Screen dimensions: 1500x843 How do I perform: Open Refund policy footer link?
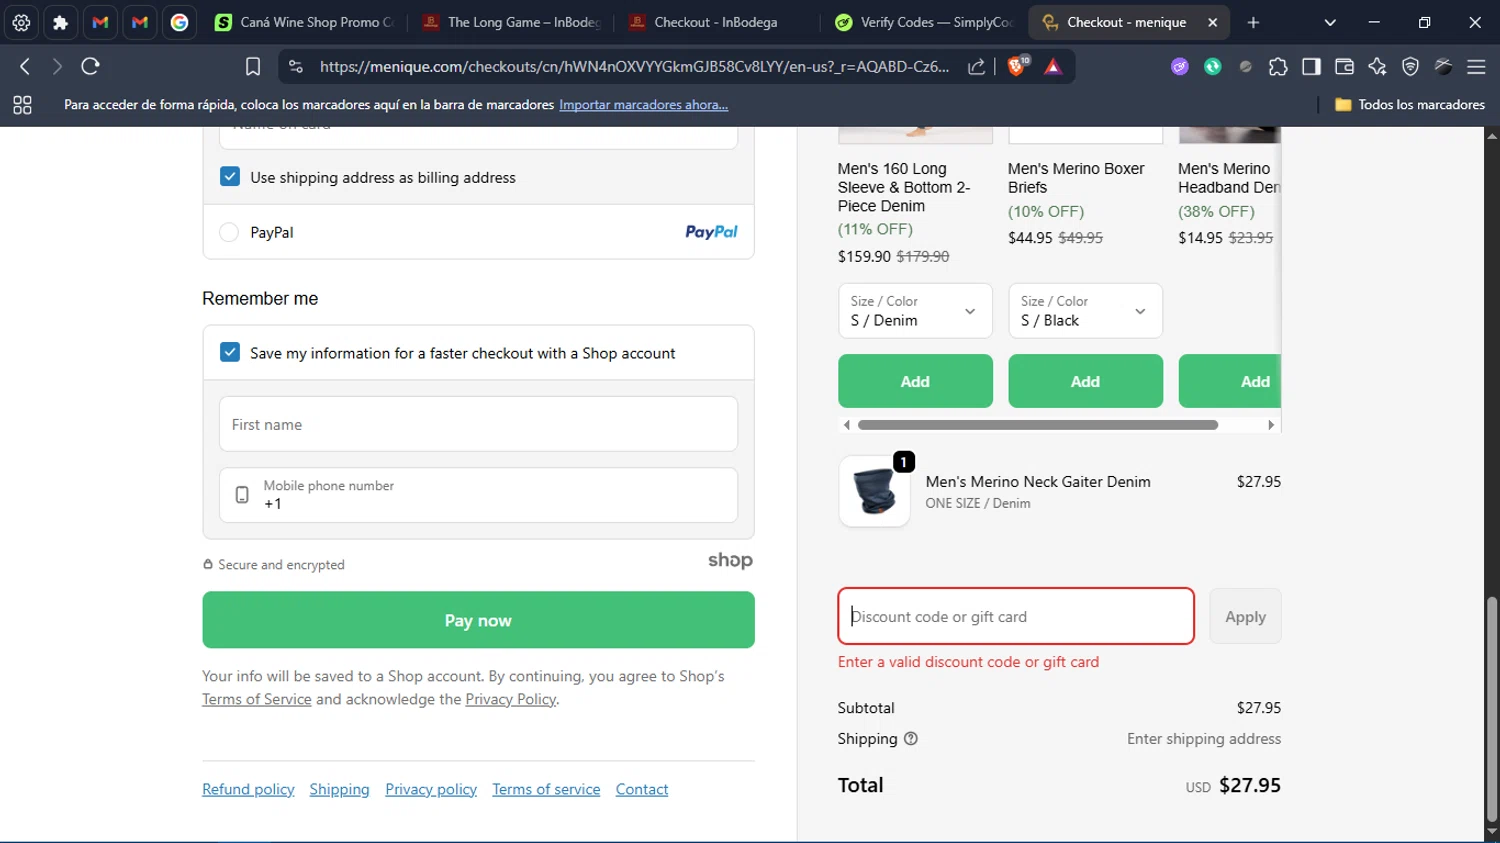(x=248, y=789)
